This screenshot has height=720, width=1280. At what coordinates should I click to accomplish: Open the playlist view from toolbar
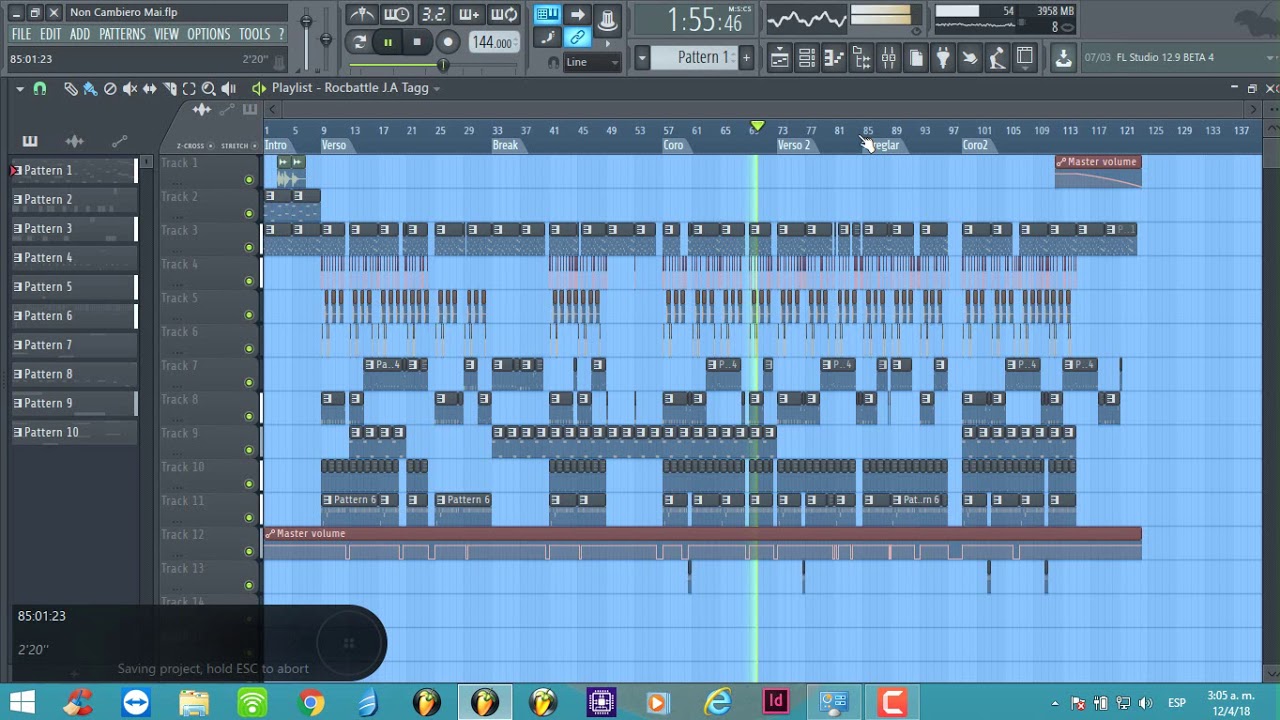778,58
